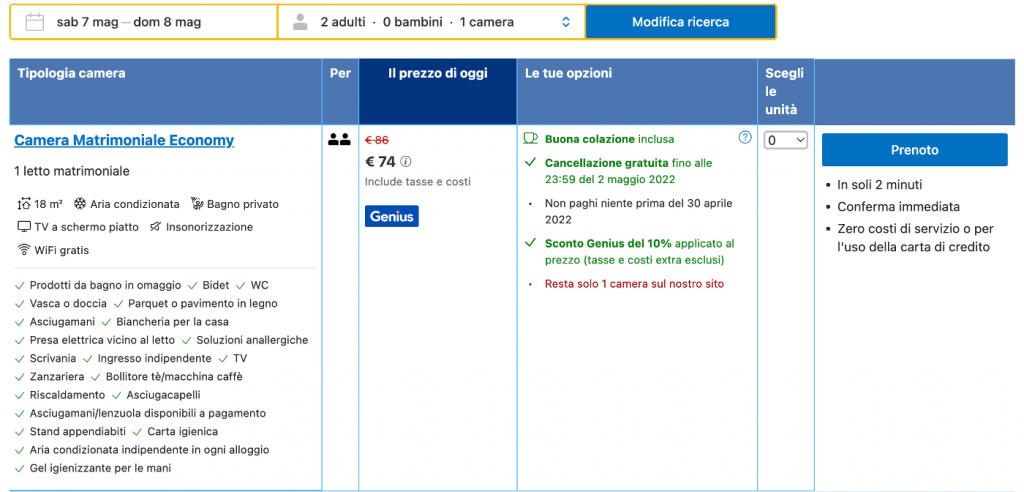Viewport: 1024px width, 492px height.
Task: Click the price info circle icon
Action: 406,162
